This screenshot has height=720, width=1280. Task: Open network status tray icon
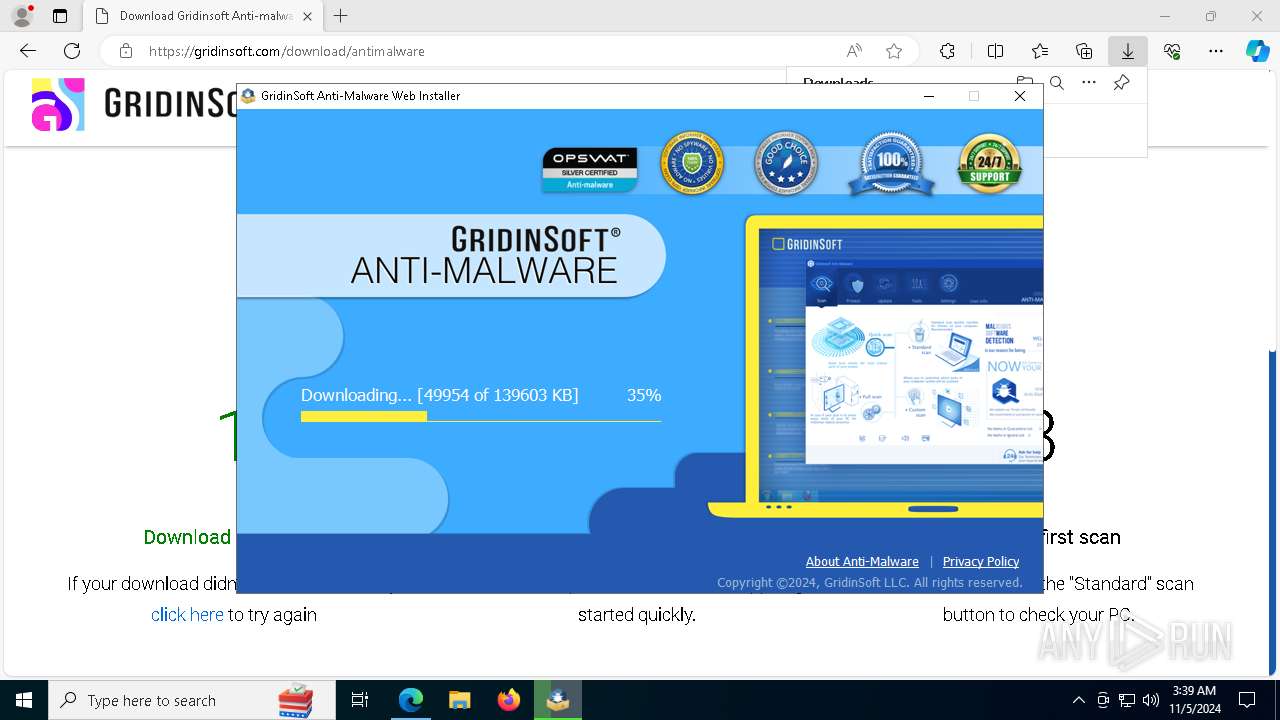(x=1127, y=700)
